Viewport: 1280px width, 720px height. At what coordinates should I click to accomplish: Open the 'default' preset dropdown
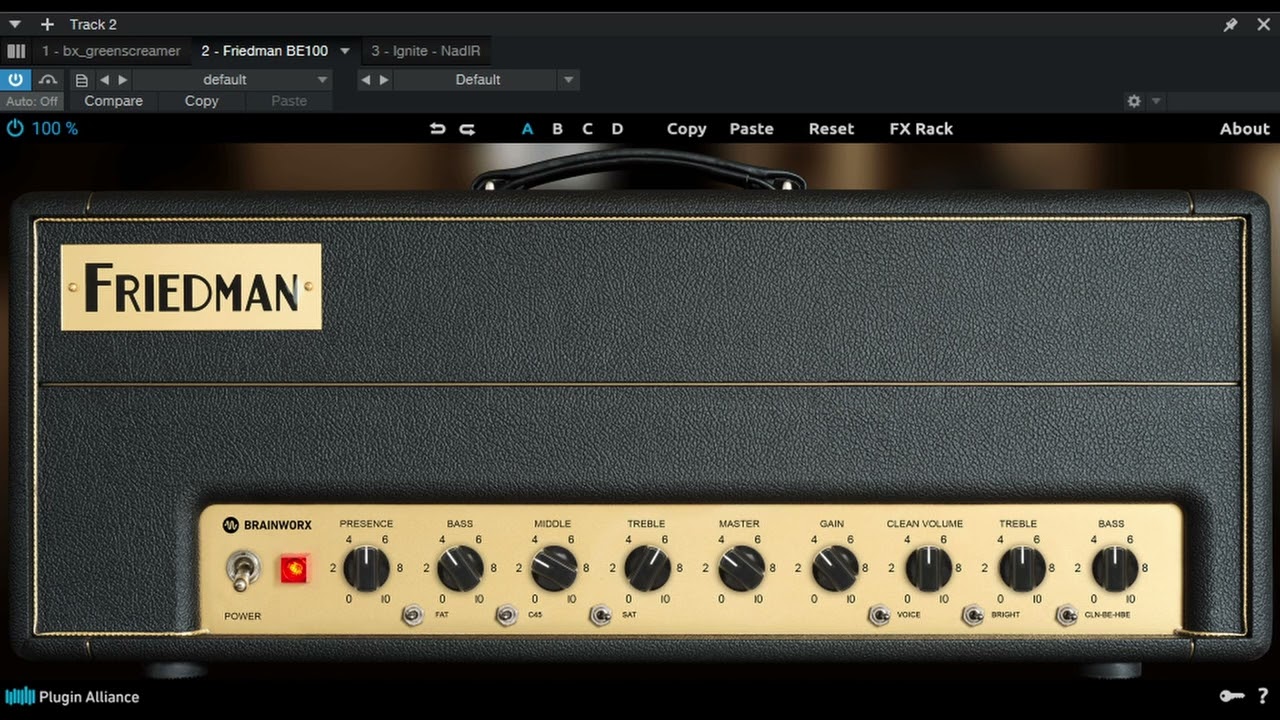point(231,80)
